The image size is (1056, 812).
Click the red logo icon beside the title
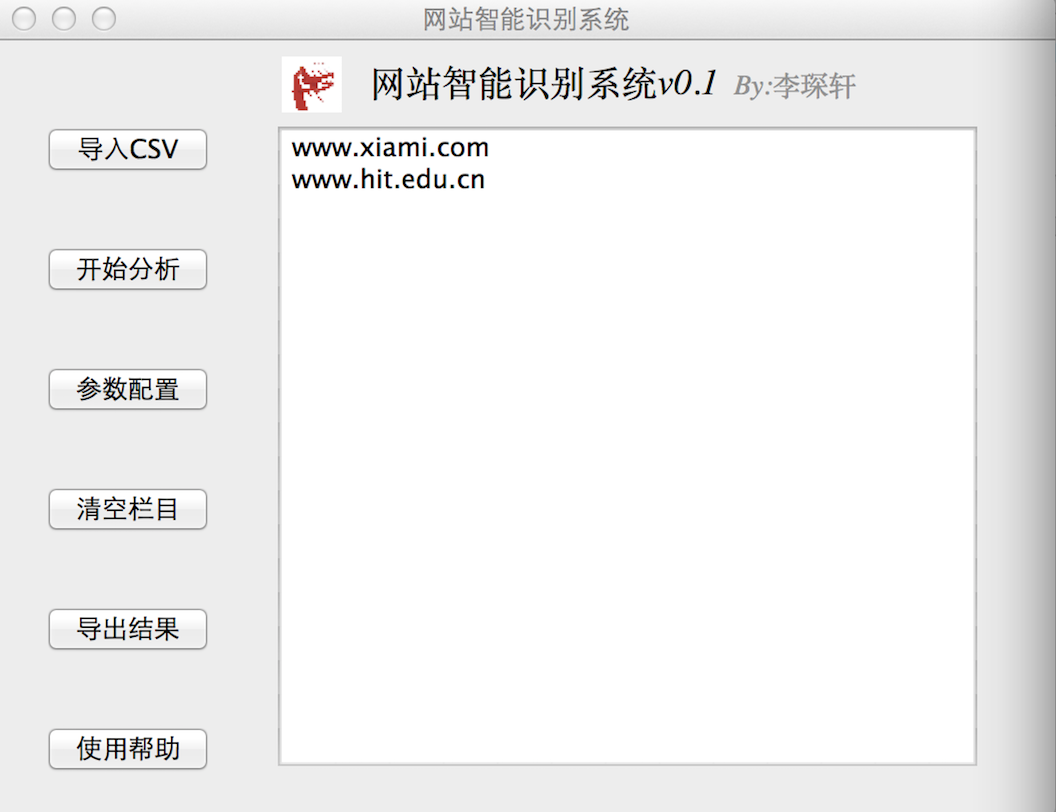coord(311,85)
